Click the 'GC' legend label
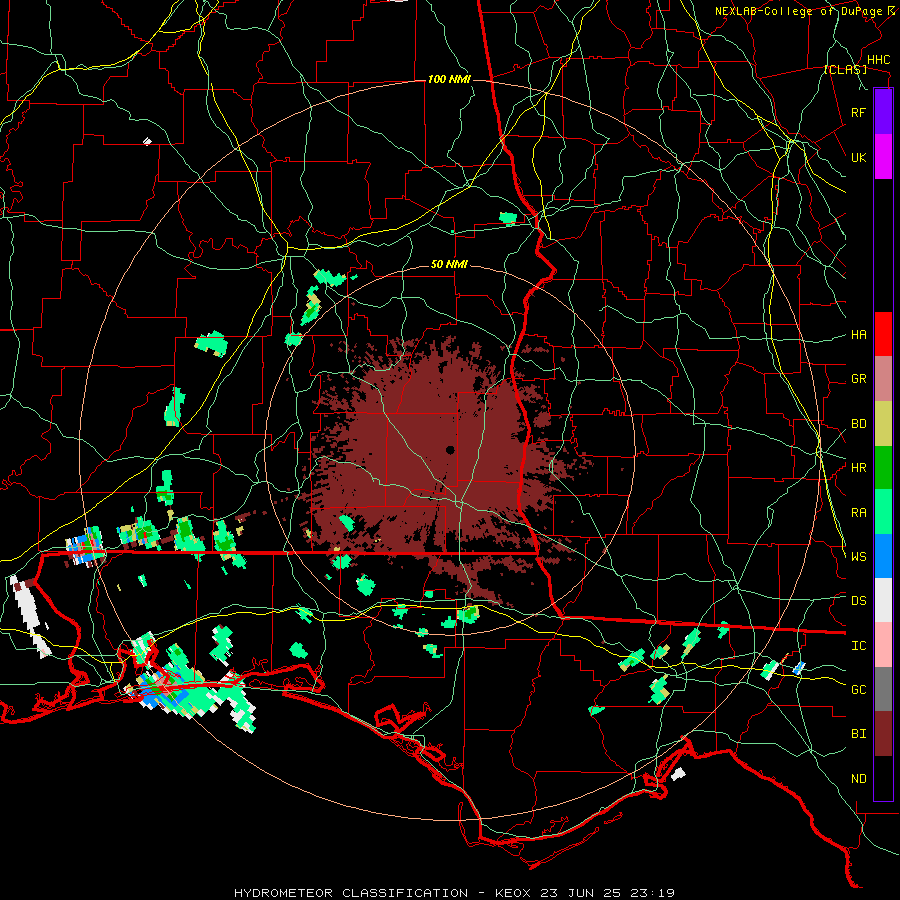This screenshot has width=900, height=900. coord(858,690)
